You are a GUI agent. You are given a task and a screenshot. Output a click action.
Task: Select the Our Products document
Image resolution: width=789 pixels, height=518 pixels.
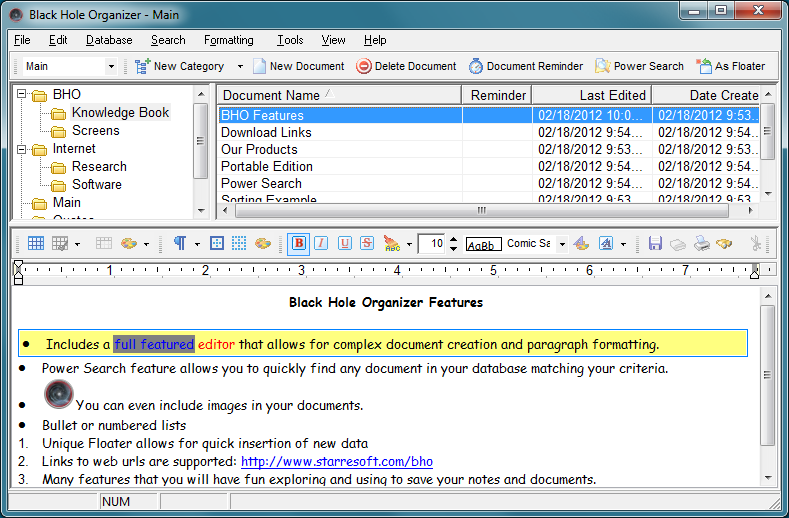point(259,150)
